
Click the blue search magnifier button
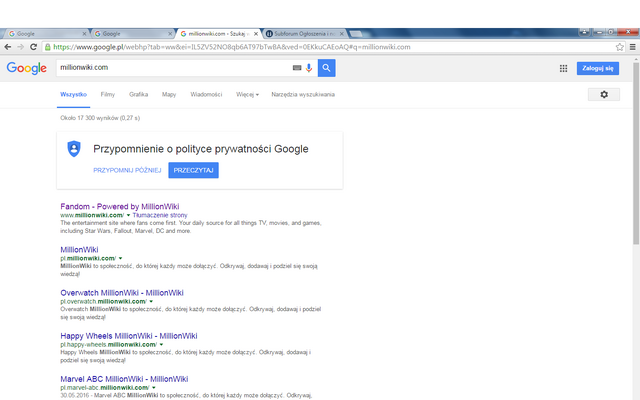click(327, 68)
